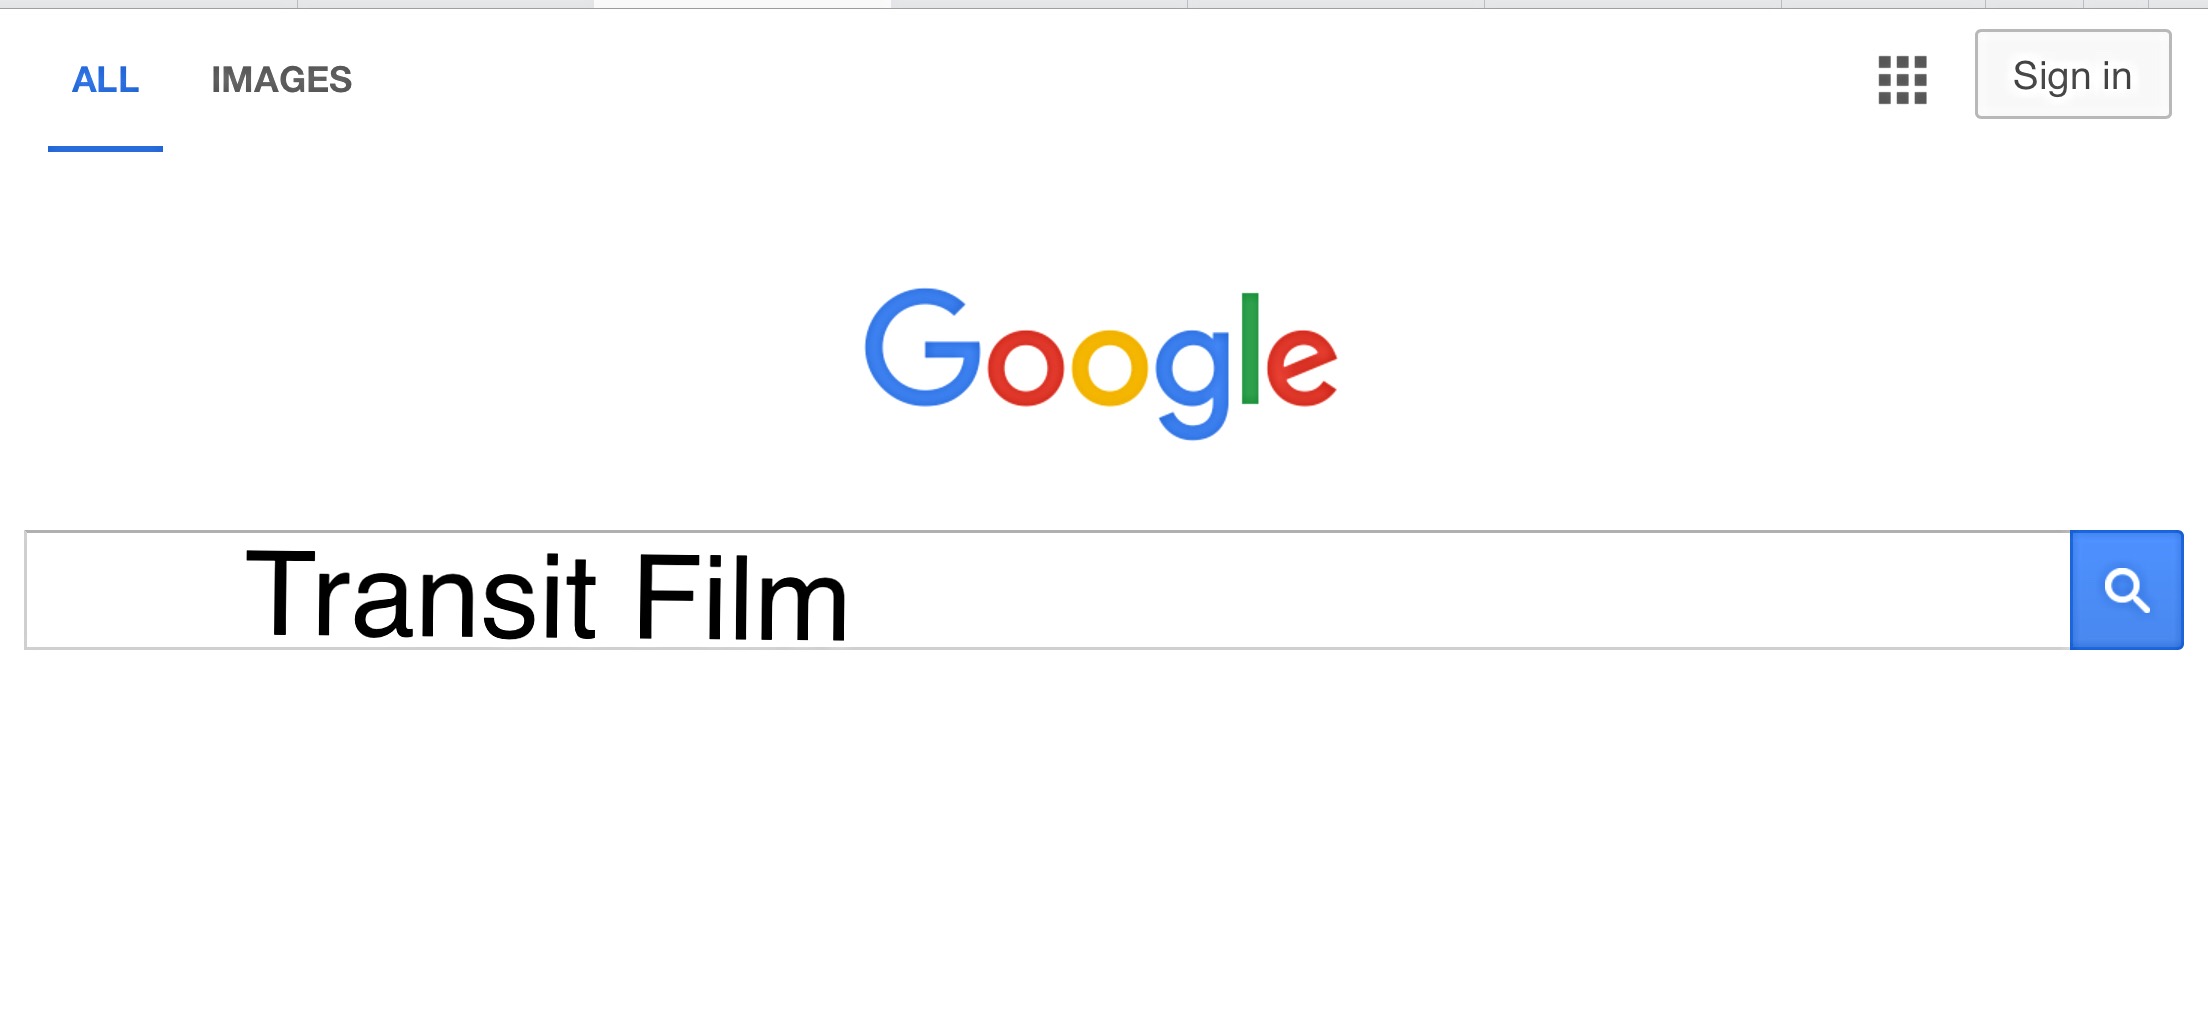Select the seventh browser tab in the strip
The width and height of the screenshot is (2208, 1019).
pyautogui.click(x=1884, y=4)
